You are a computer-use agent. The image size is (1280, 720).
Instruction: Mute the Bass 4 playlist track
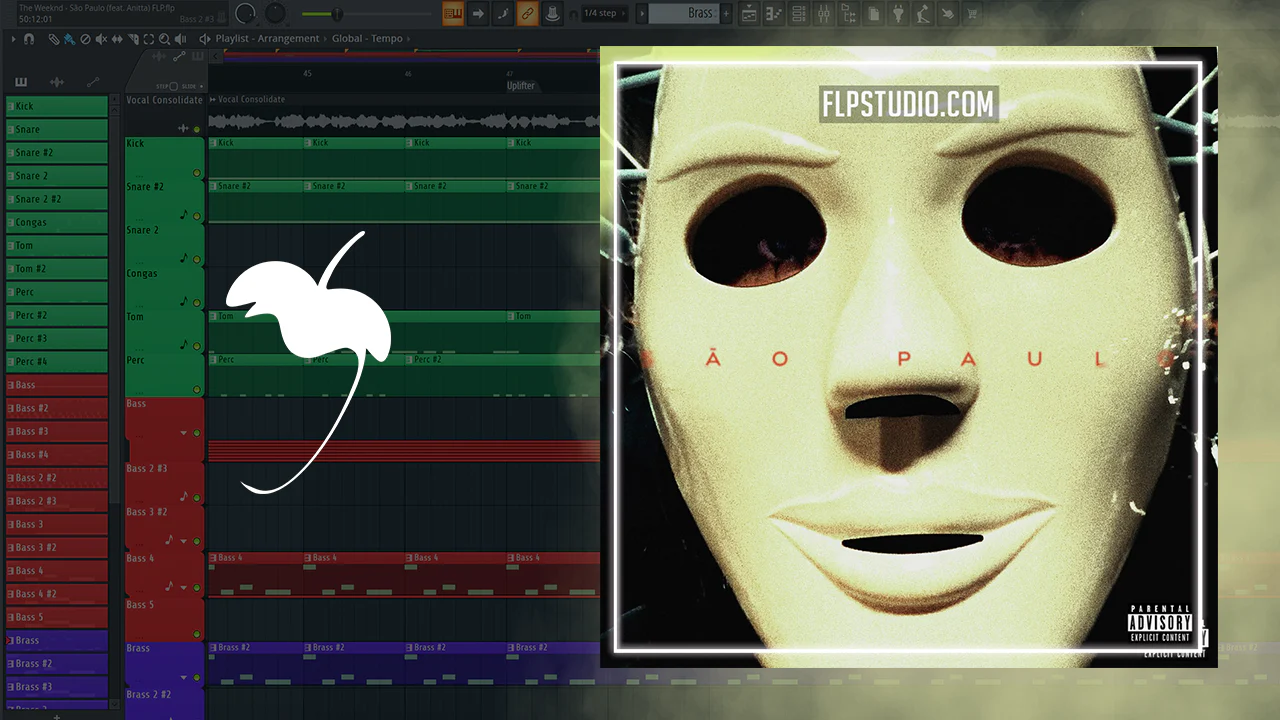click(196, 589)
